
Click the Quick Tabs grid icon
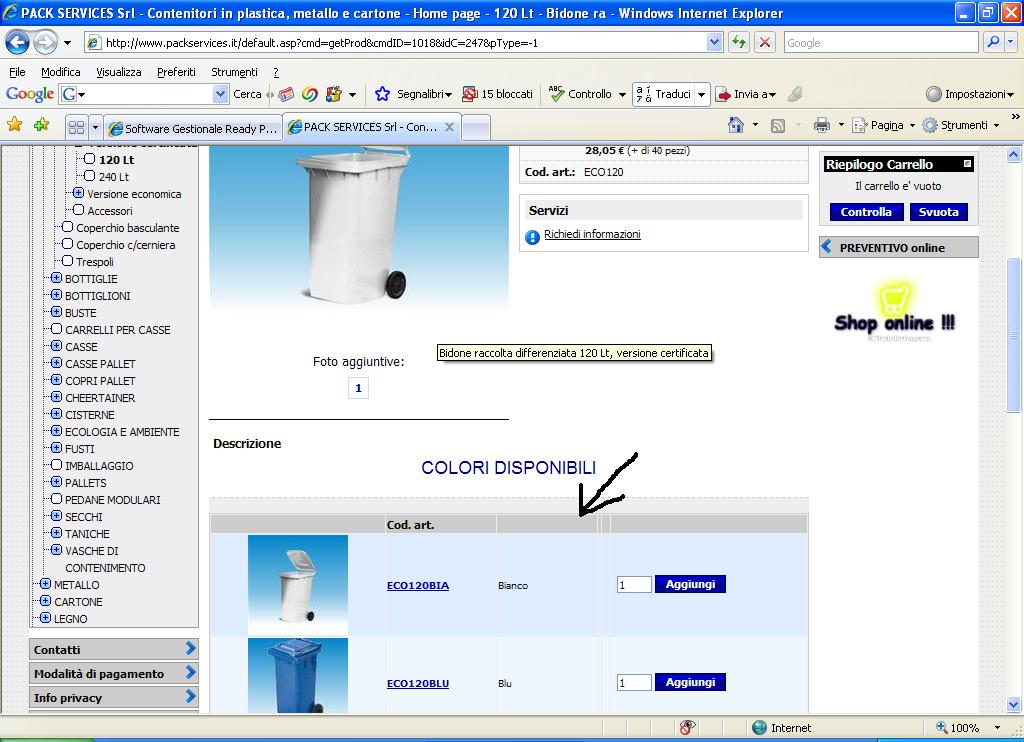pyautogui.click(x=76, y=127)
